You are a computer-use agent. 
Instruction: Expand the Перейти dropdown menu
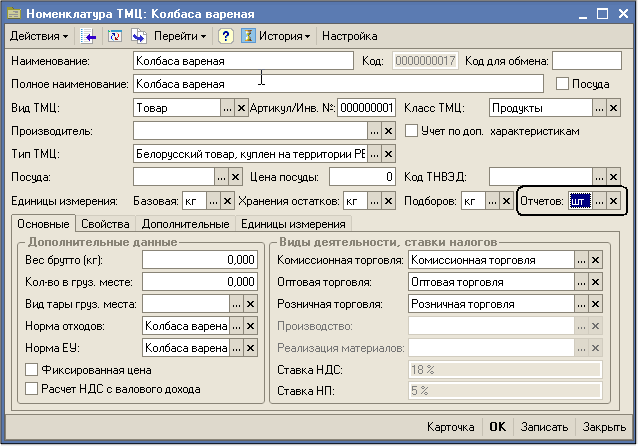(180, 36)
